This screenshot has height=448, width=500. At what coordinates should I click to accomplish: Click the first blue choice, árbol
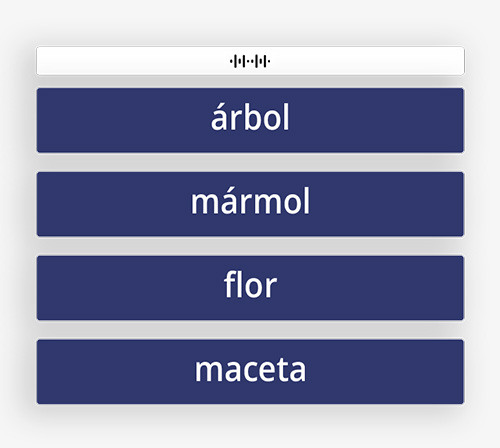point(250,120)
